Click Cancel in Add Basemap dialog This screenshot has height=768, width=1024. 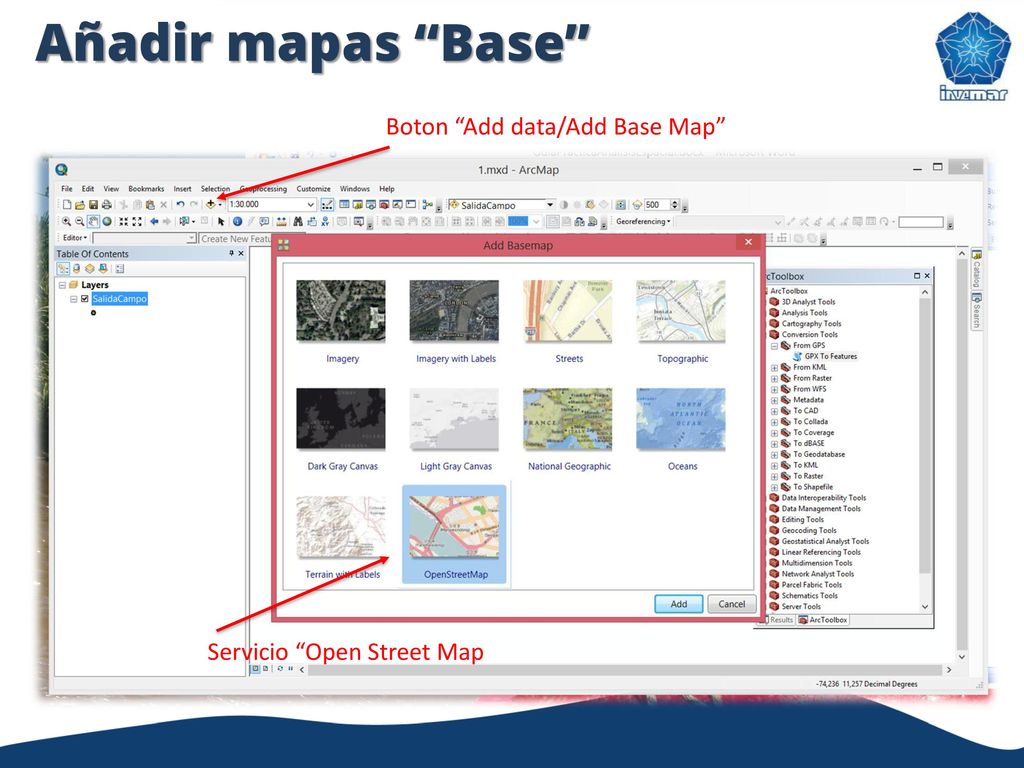[731, 604]
